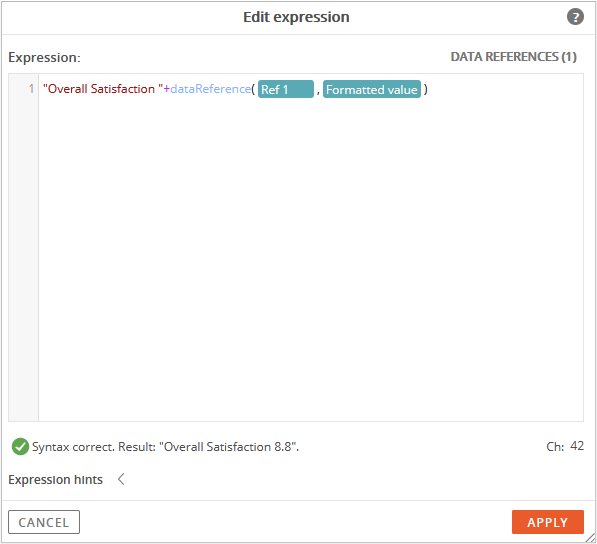Viewport: 597px width, 544px height.
Task: Click the APPLY button
Action: point(548,522)
